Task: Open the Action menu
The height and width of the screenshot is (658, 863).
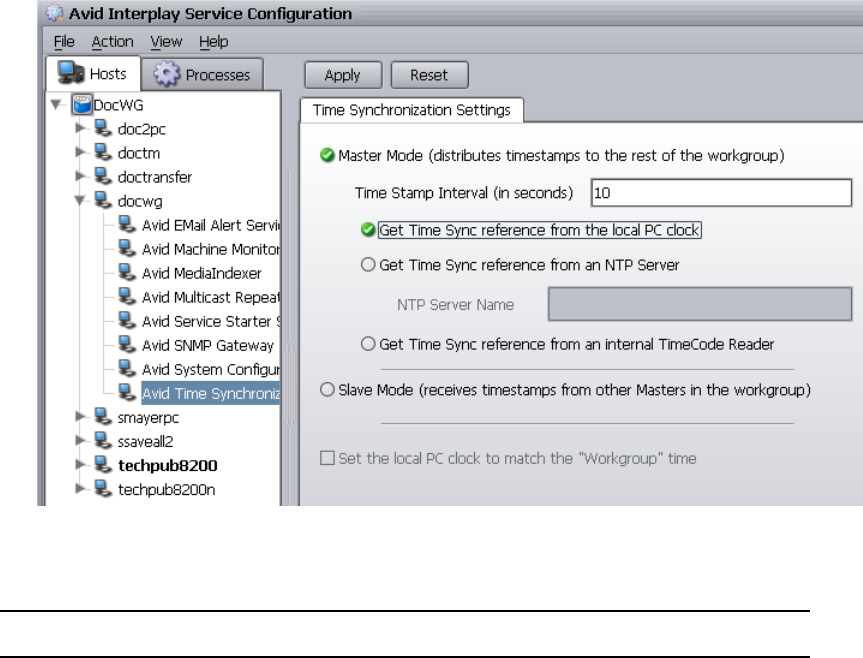Action: pyautogui.click(x=112, y=42)
